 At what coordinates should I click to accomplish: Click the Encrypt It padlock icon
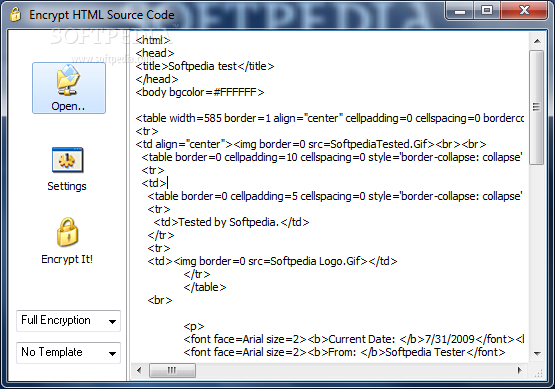pyautogui.click(x=67, y=232)
